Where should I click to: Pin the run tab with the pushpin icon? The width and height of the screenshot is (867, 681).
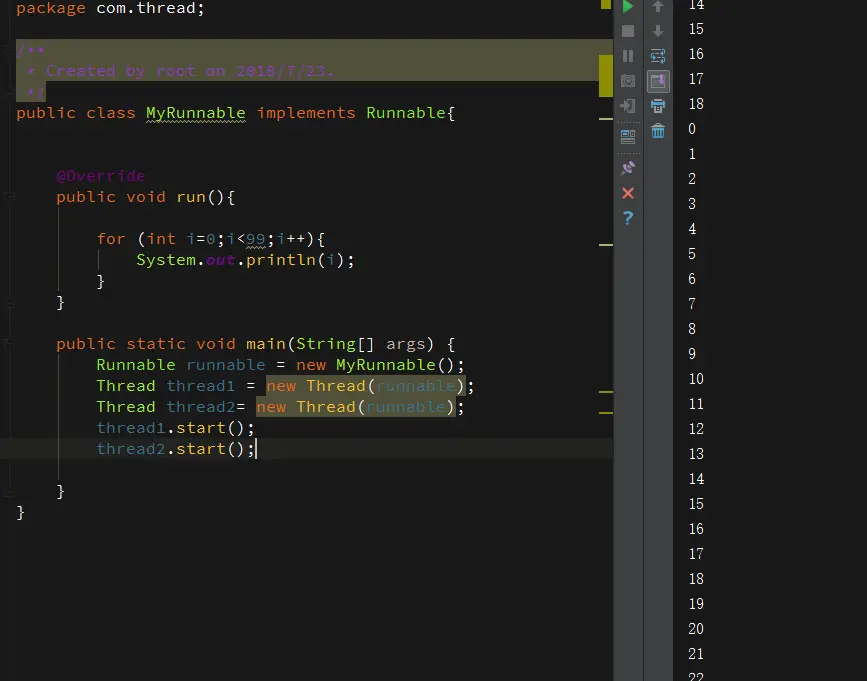(x=628, y=168)
